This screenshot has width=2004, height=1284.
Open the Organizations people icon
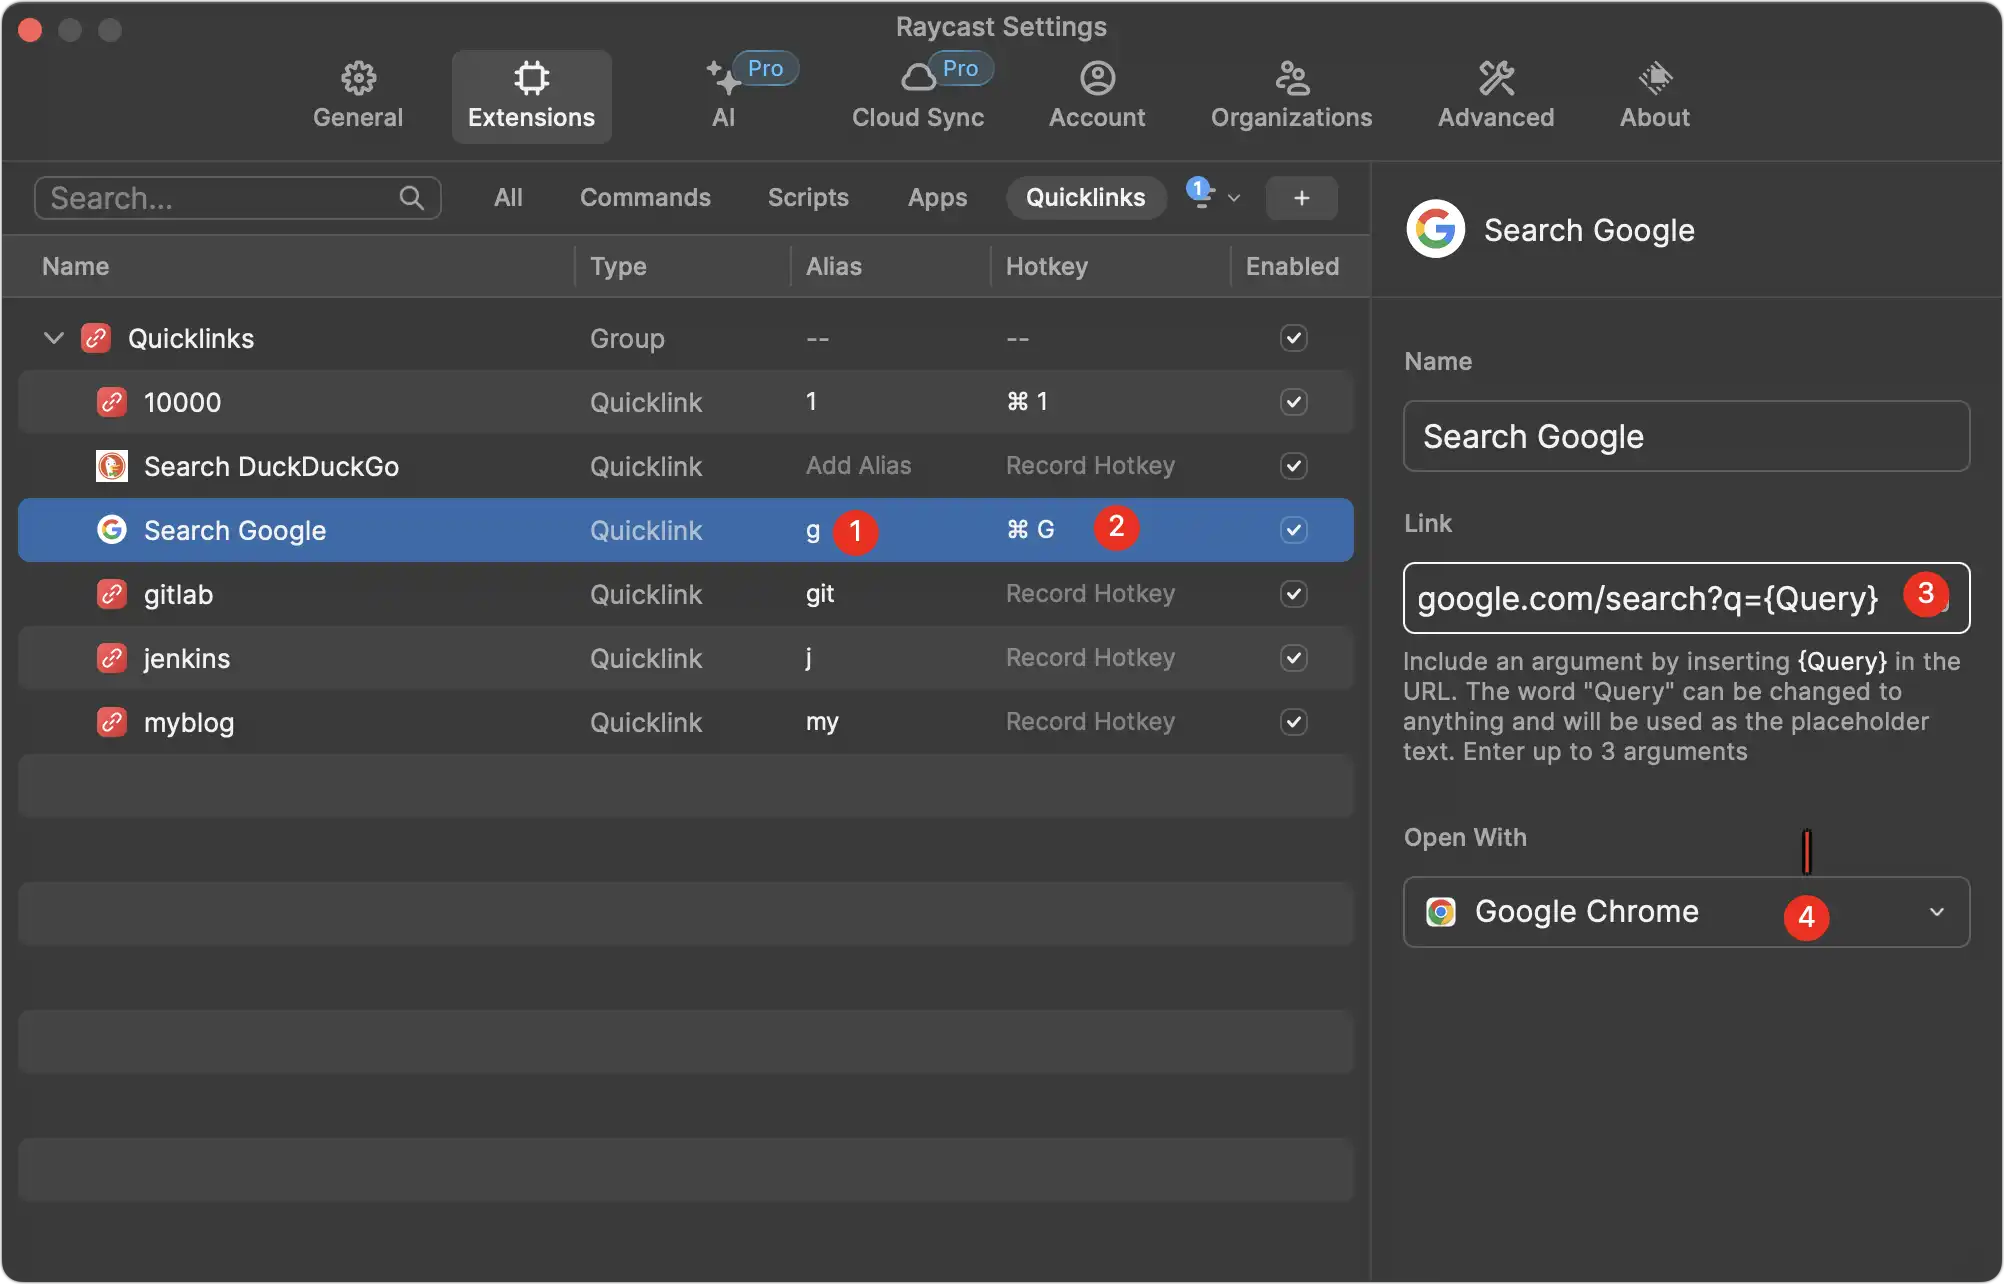[1291, 78]
